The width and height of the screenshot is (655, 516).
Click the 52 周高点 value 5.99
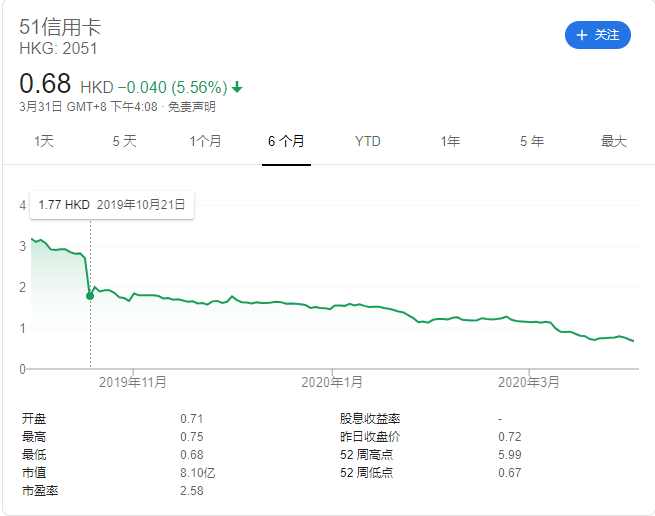point(510,455)
